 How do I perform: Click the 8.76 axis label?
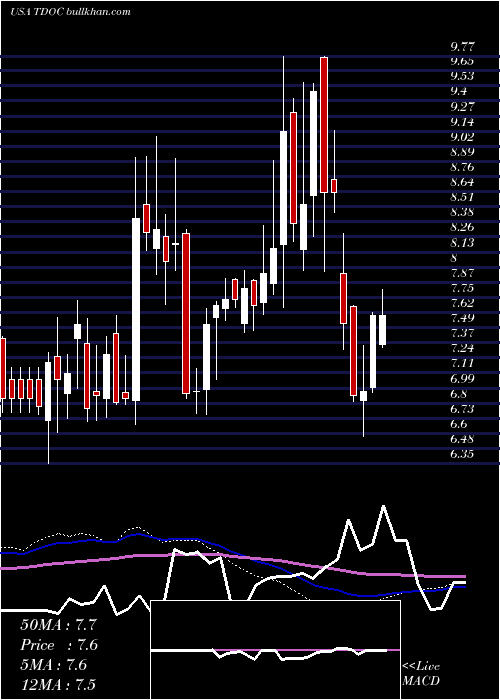tap(463, 167)
